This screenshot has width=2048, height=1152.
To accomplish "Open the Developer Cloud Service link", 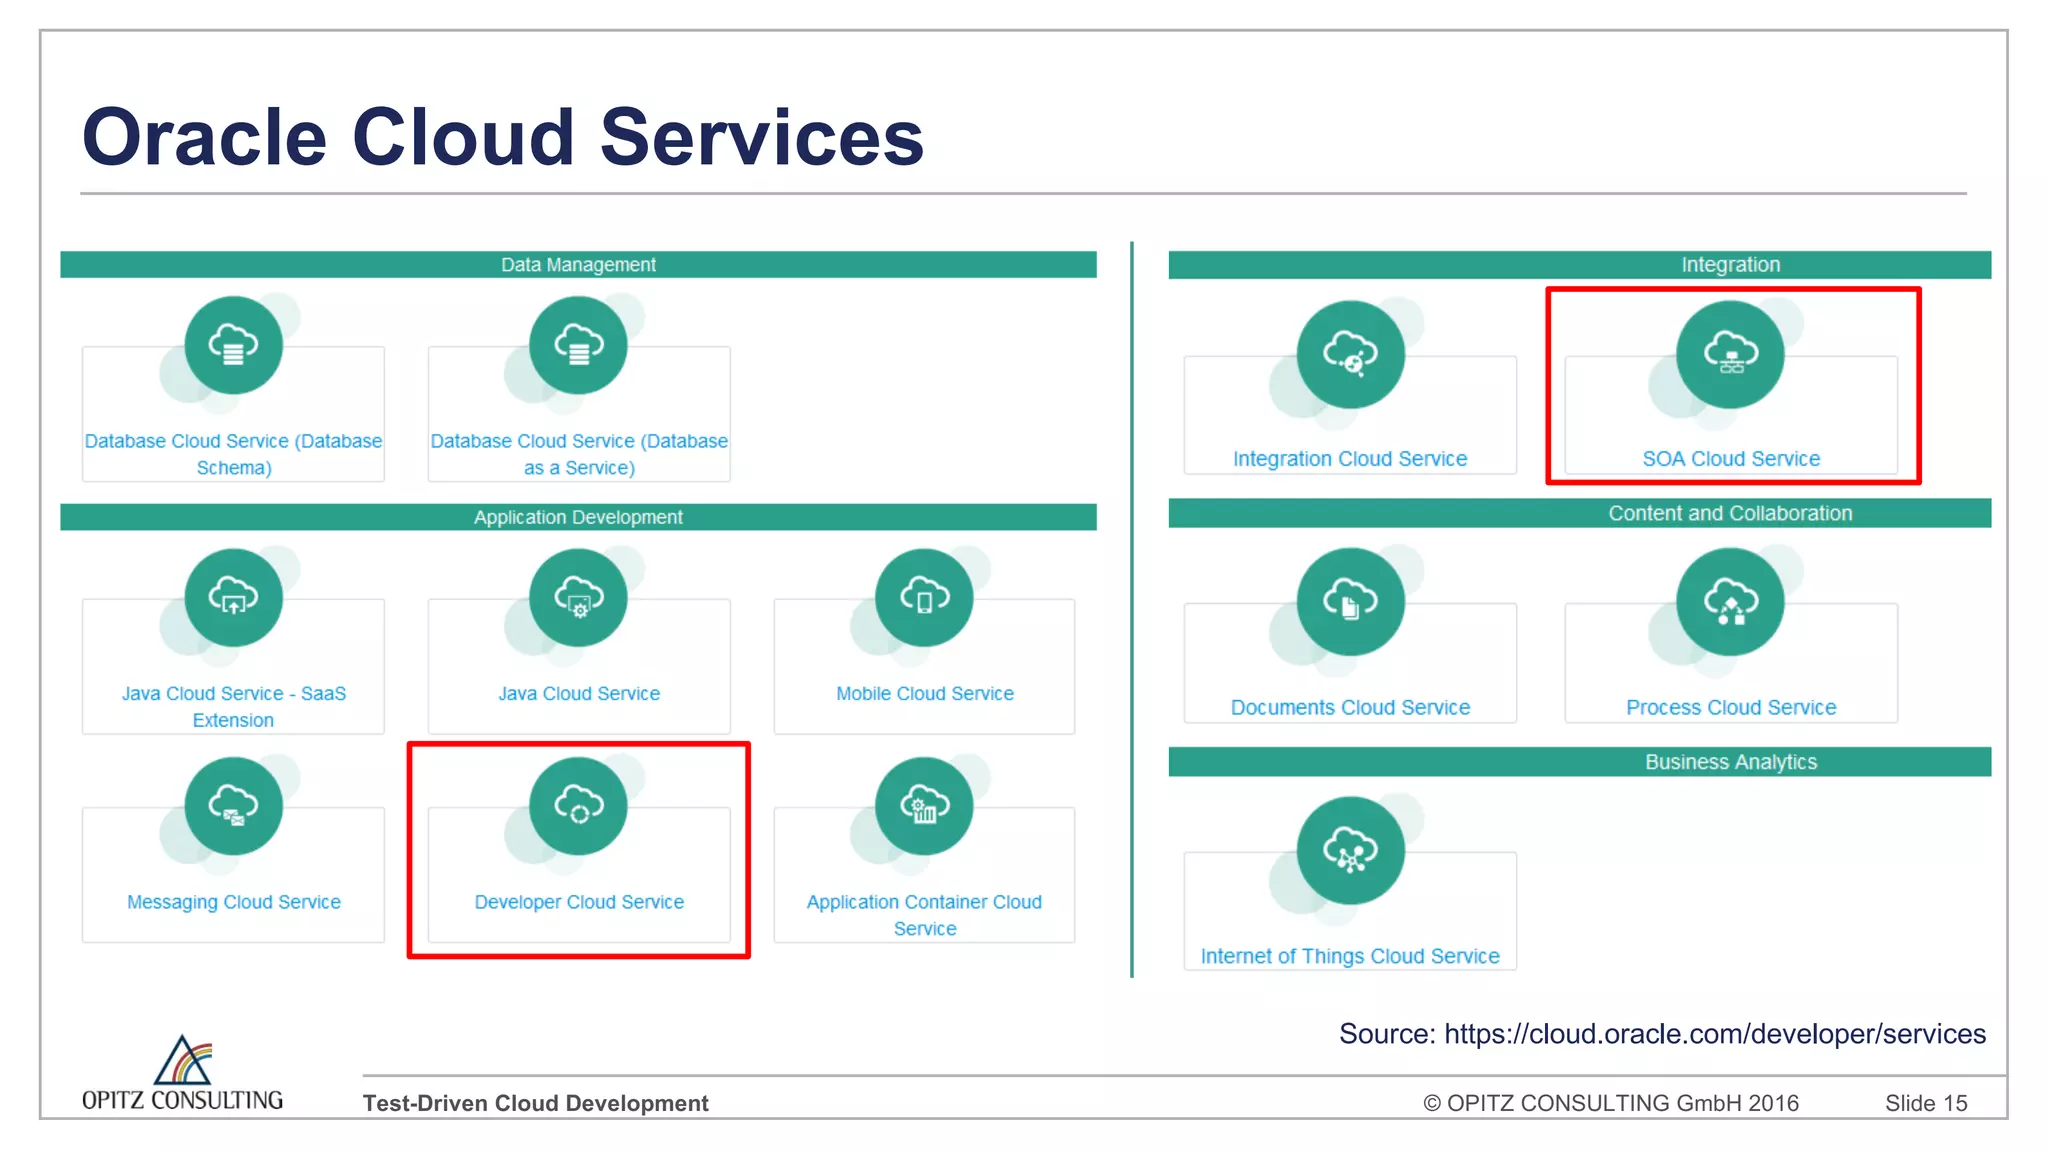I will 579,902.
